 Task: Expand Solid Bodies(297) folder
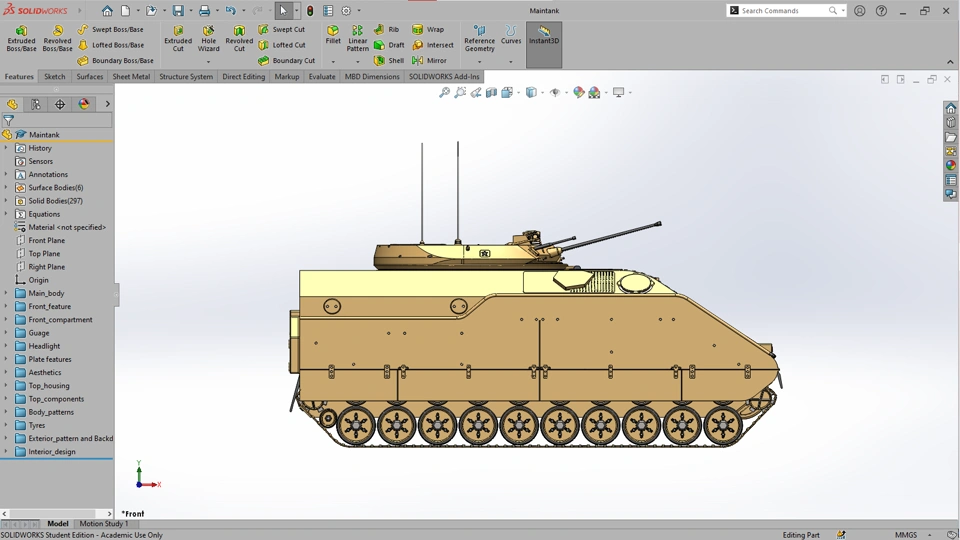click(x=6, y=201)
